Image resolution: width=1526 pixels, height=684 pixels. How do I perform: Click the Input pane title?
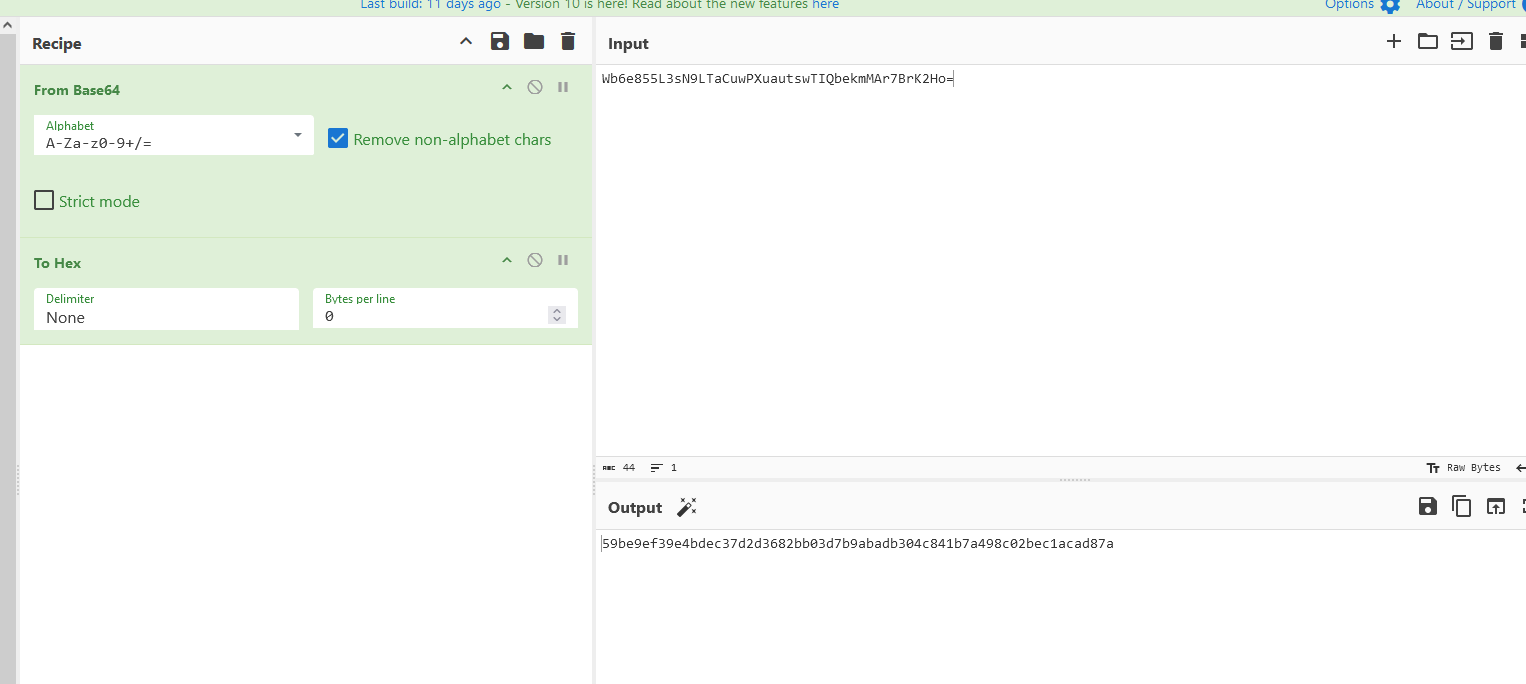pos(628,43)
